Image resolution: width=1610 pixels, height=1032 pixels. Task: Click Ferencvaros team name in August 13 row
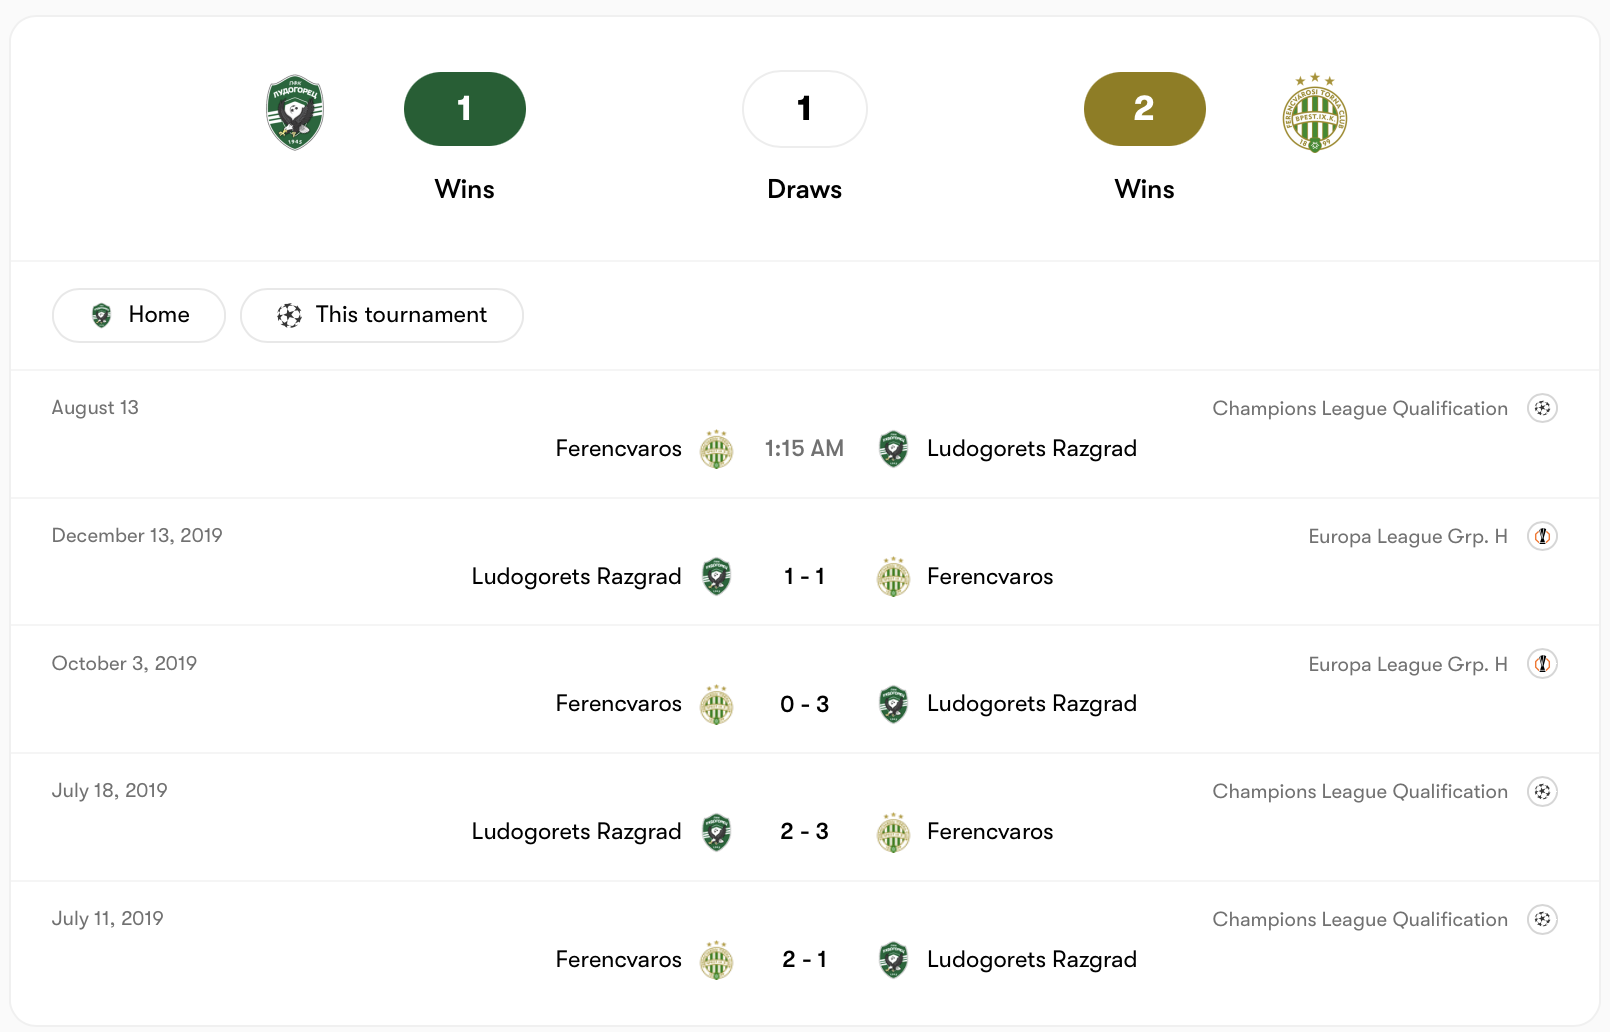(619, 449)
